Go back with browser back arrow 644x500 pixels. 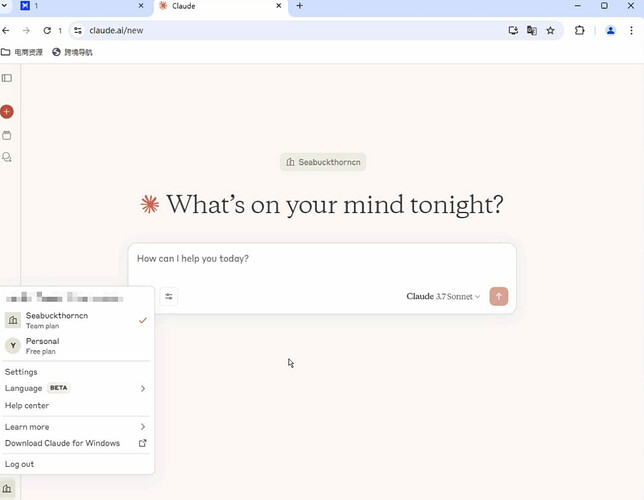click(x=6, y=30)
